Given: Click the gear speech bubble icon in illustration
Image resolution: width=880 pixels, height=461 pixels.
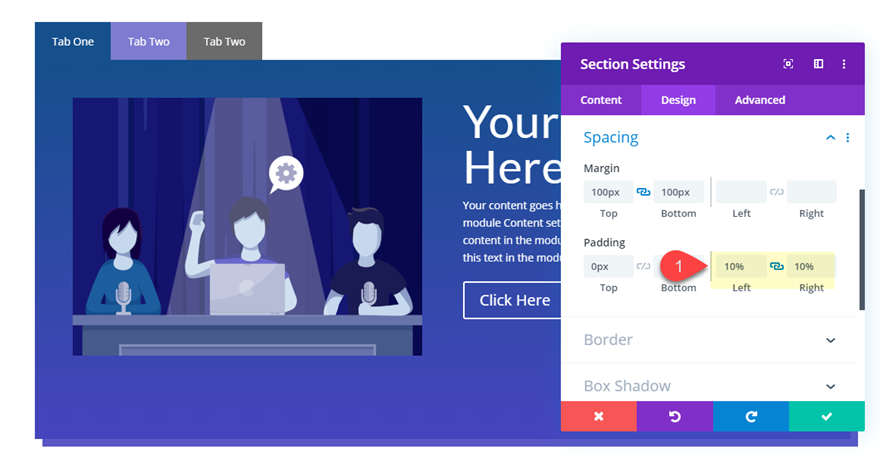Looking at the screenshot, I should click(x=286, y=174).
